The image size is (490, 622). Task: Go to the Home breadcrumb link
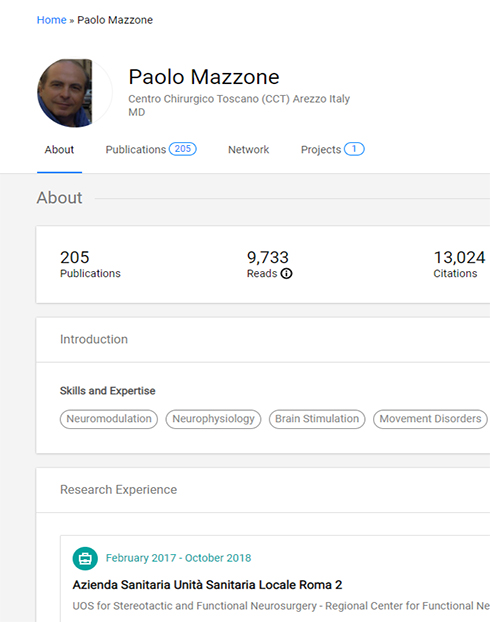pyautogui.click(x=52, y=20)
